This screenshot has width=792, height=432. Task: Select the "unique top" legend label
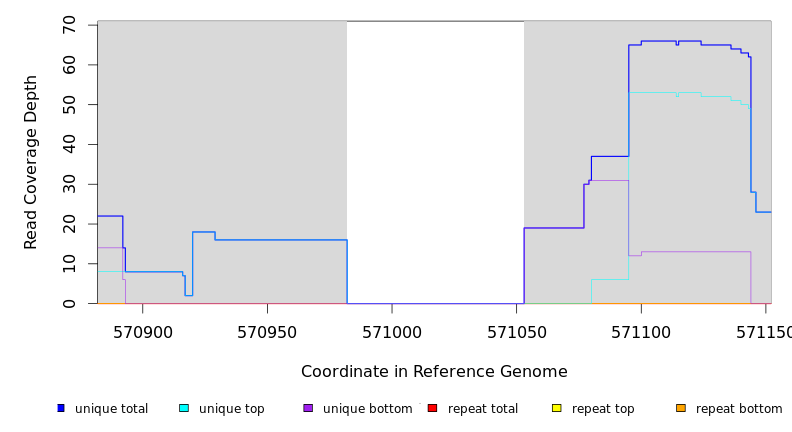pyautogui.click(x=232, y=409)
